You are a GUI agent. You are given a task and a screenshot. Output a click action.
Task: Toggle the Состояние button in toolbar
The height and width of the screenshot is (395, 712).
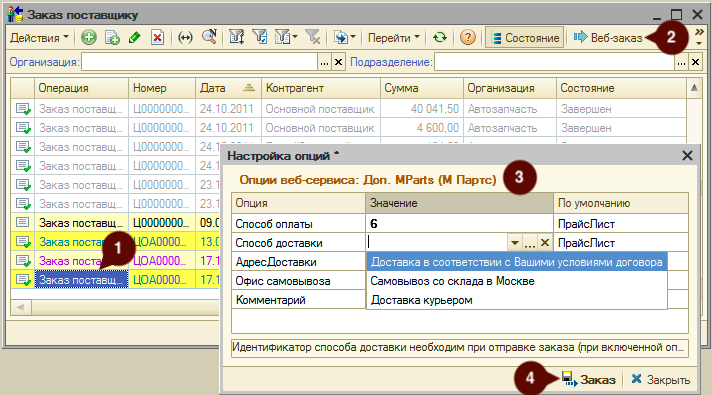[525, 38]
